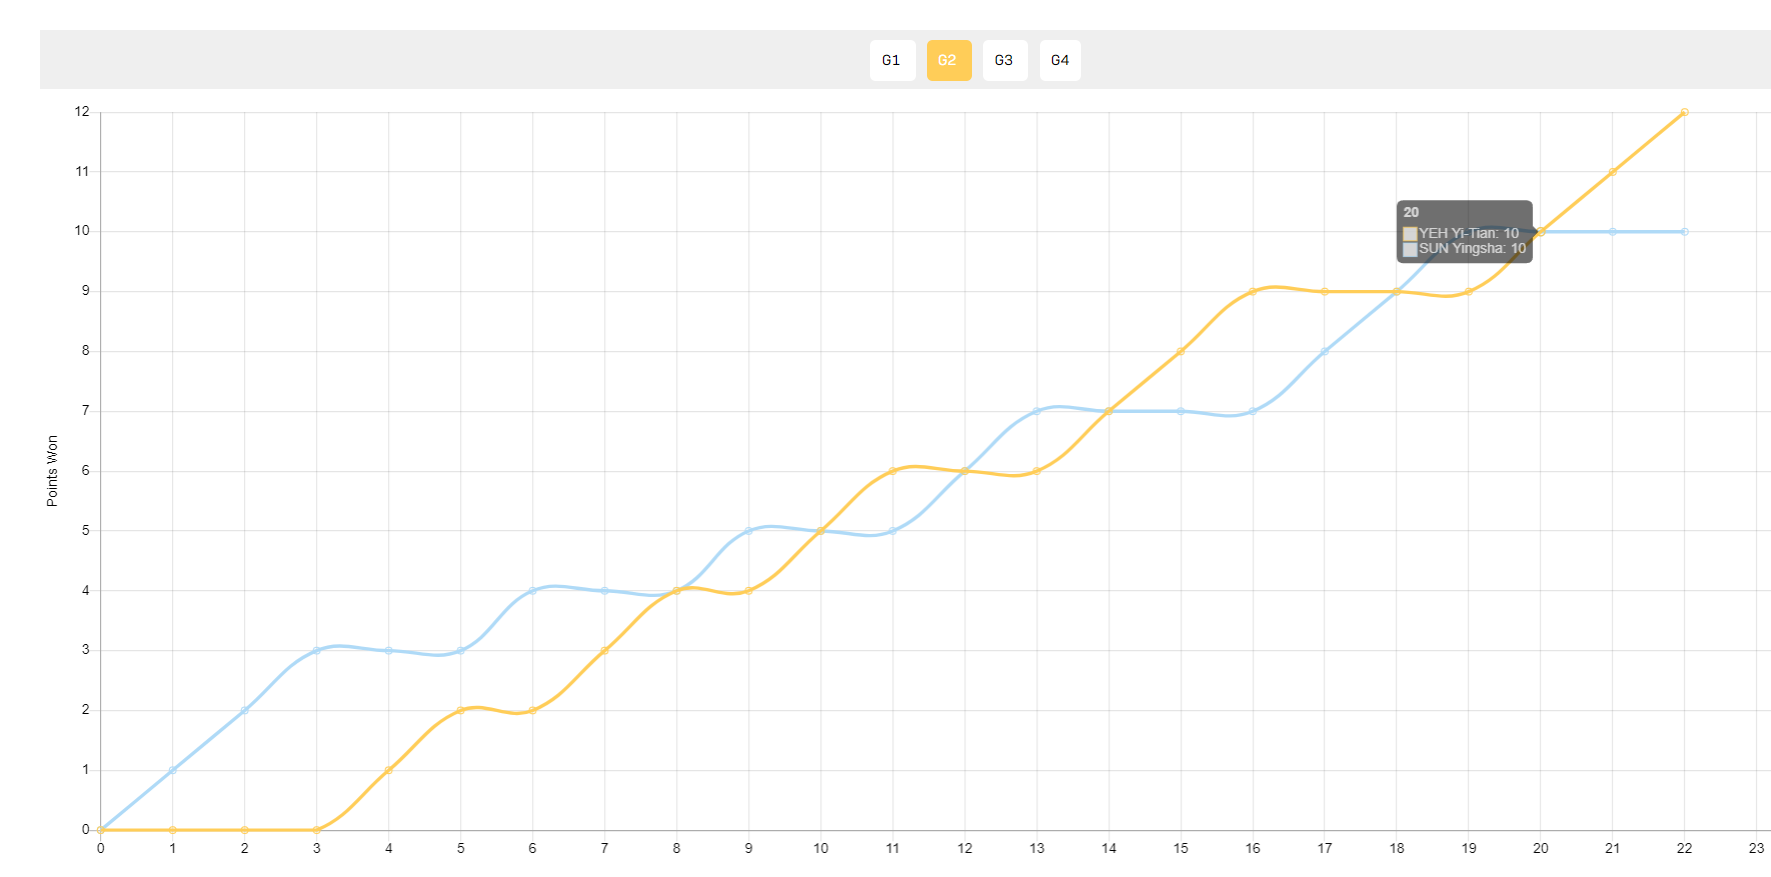Open the G3 game tab
The height and width of the screenshot is (877, 1771).
coord(1005,60)
